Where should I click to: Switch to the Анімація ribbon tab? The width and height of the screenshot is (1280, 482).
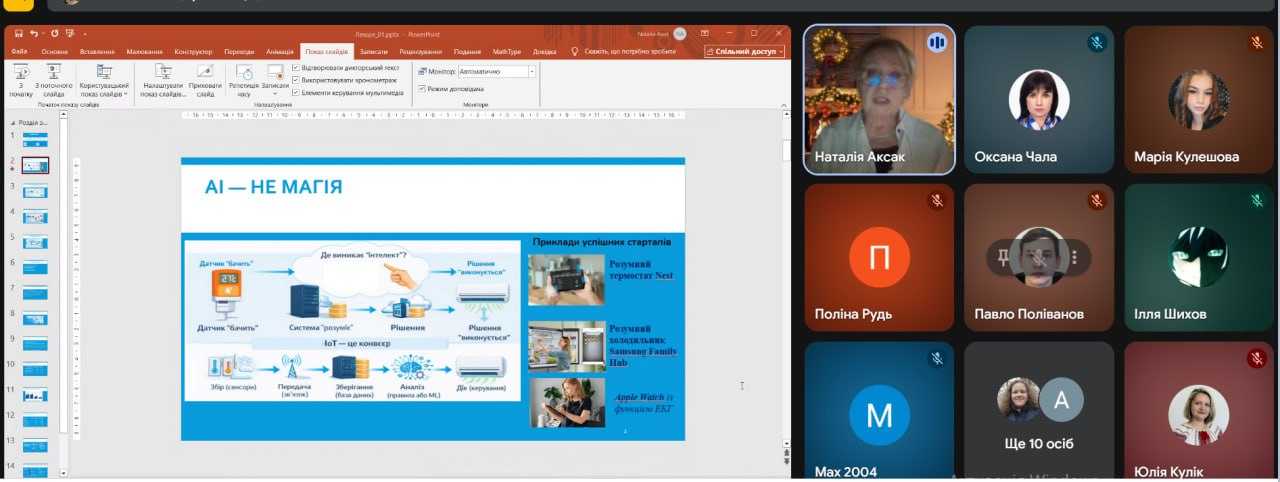click(282, 51)
